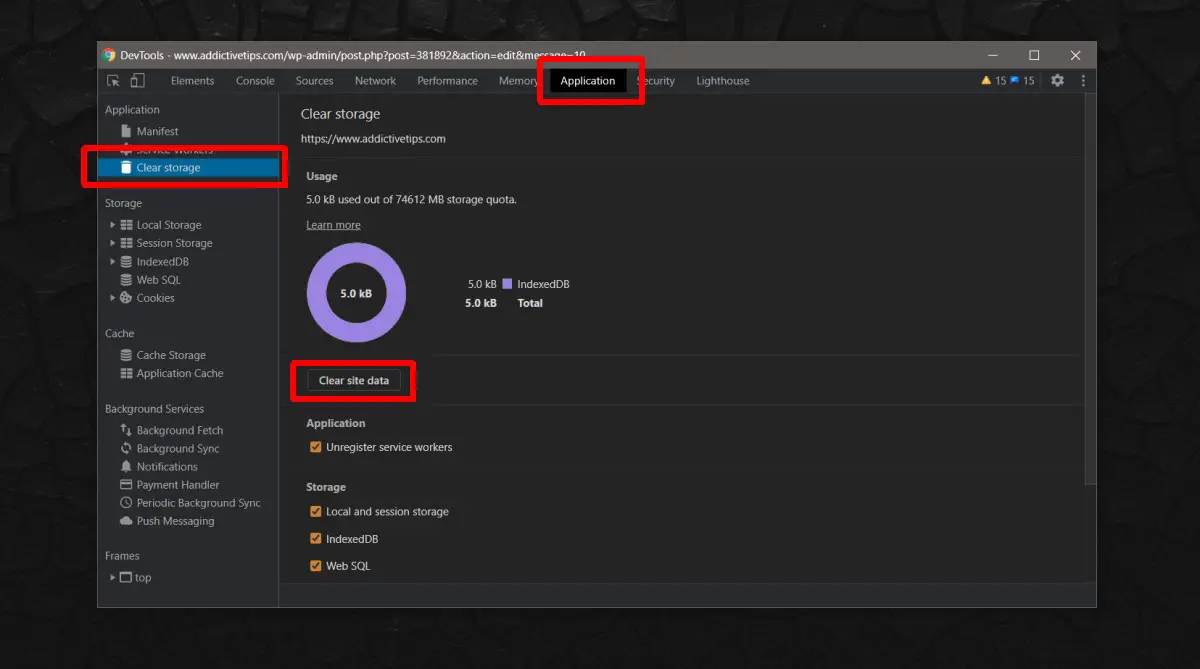The height and width of the screenshot is (669, 1200).
Task: Uncheck Local and session storage checkbox
Action: (316, 511)
